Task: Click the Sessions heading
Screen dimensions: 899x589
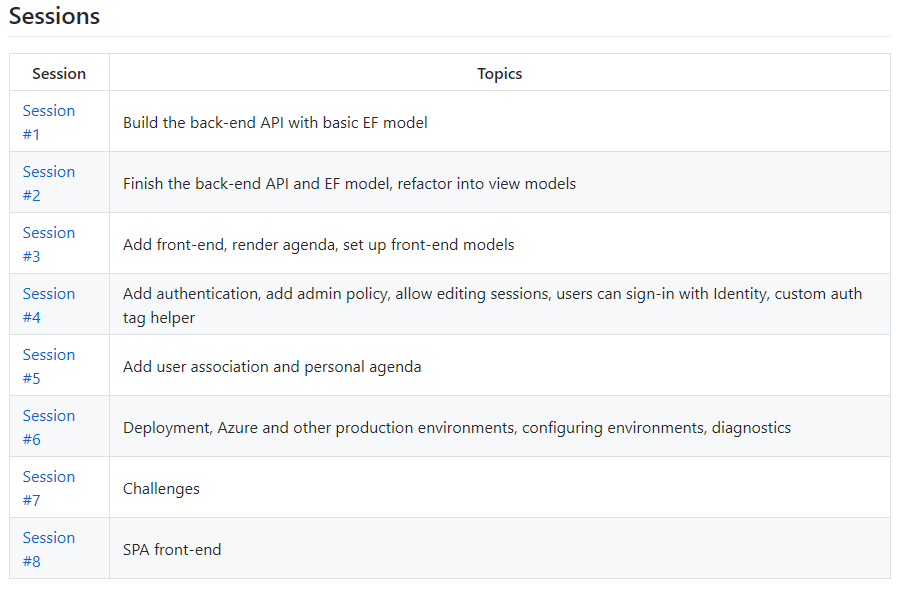Action: click(x=54, y=16)
